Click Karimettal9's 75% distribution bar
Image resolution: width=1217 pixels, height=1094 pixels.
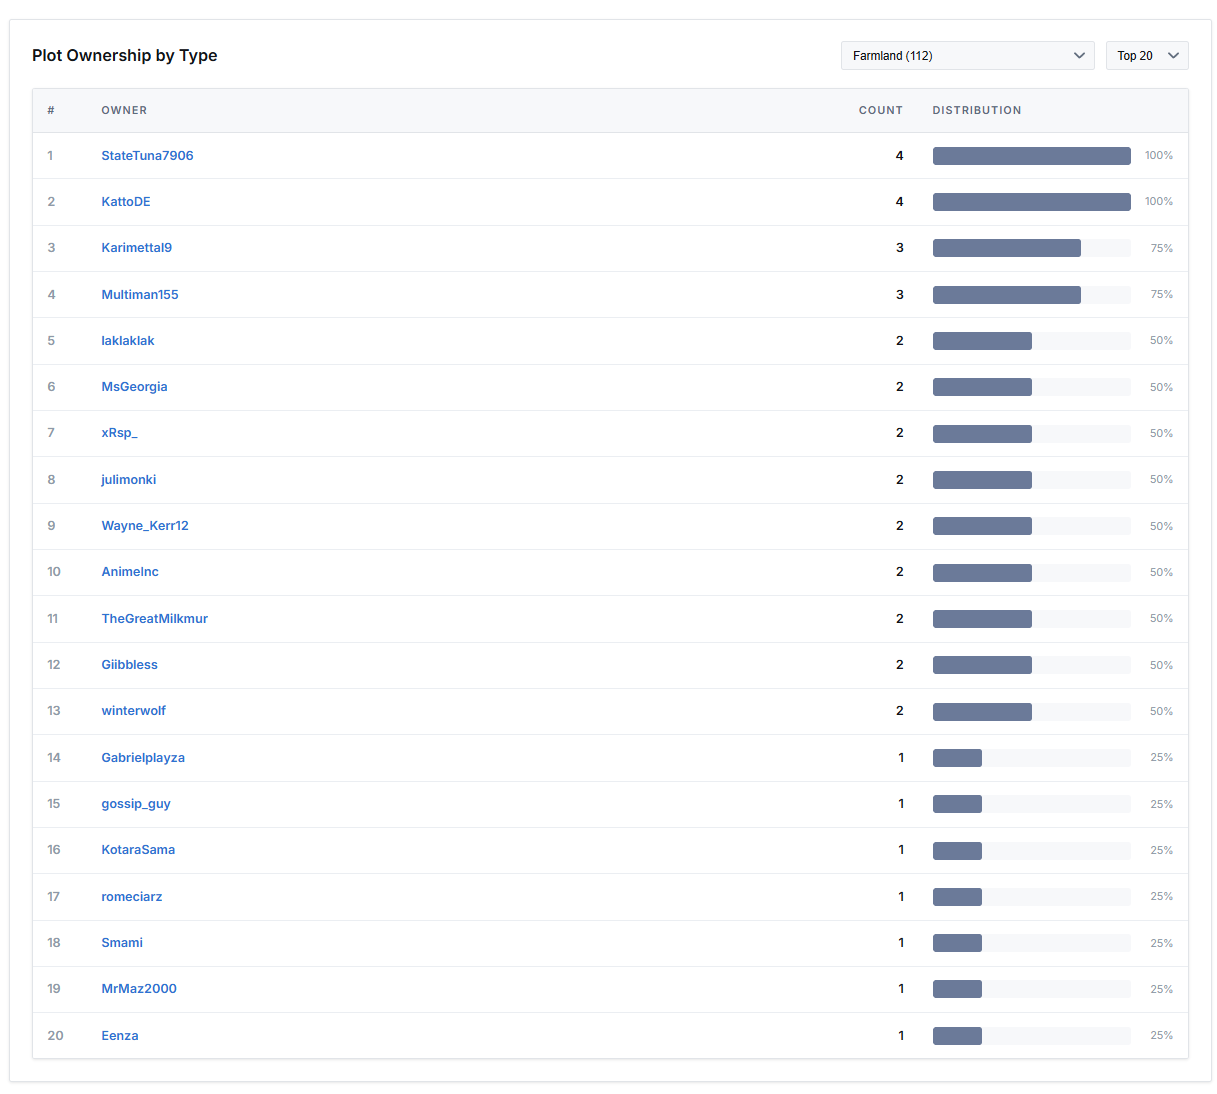(x=1006, y=248)
